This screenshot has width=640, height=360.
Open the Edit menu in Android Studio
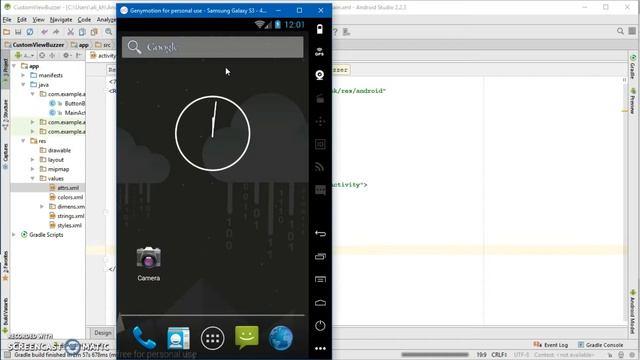point(22,20)
